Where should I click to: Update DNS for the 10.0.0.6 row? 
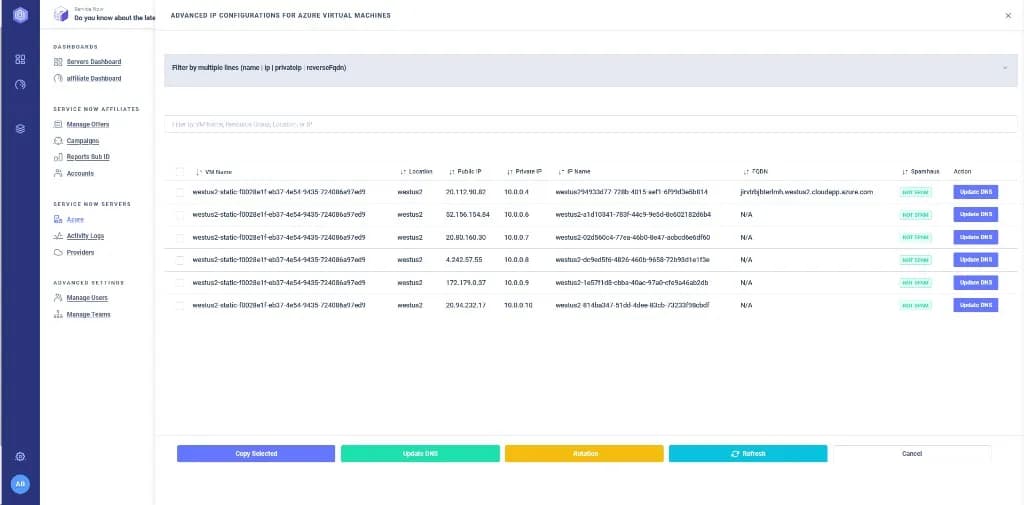point(976,214)
